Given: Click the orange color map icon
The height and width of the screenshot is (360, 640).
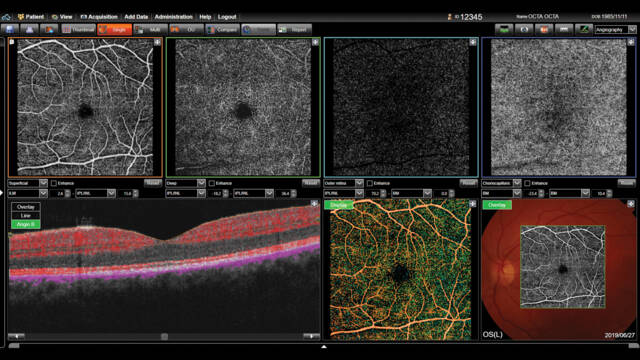Looking at the screenshot, I should click(544, 29).
